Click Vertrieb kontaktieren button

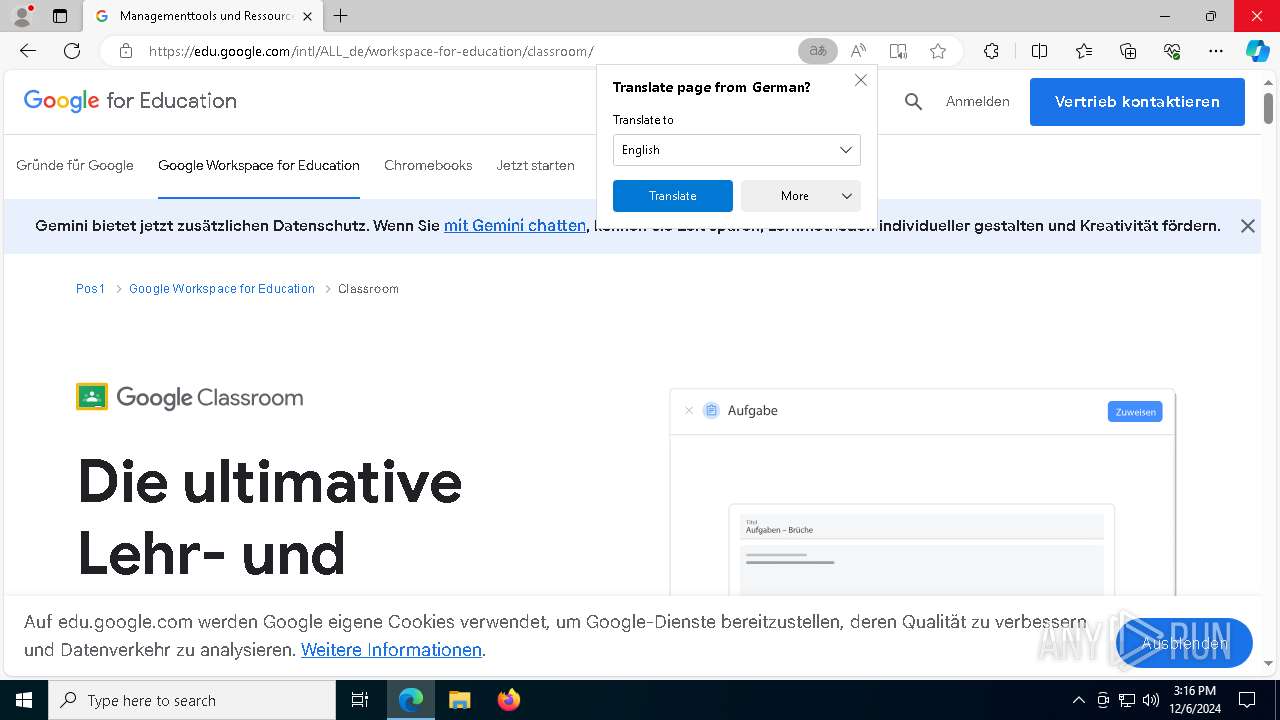coord(1137,102)
